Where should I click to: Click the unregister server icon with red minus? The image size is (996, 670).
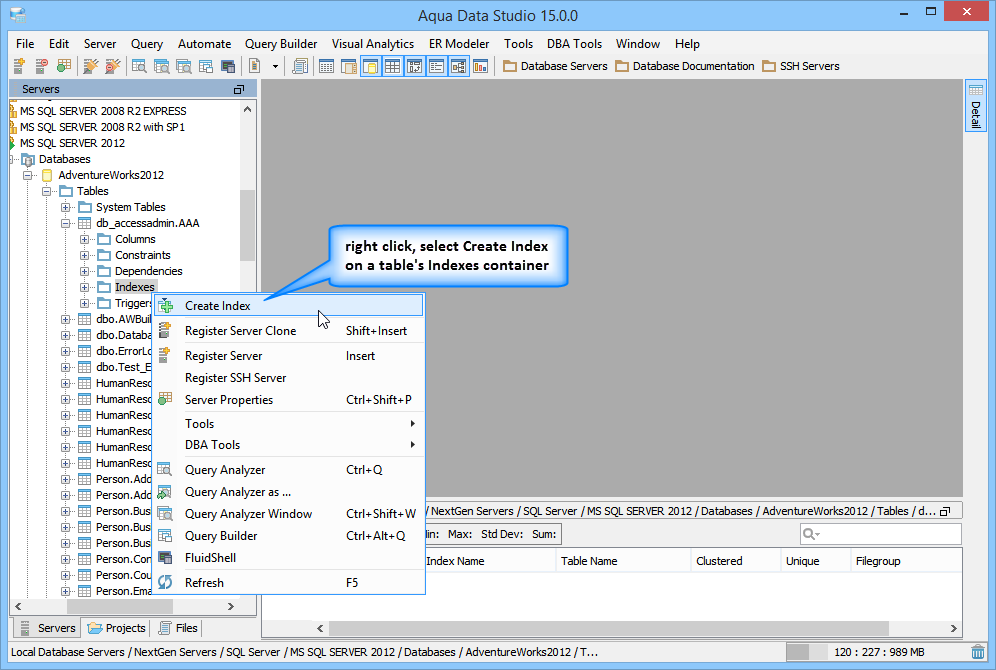pyautogui.click(x=41, y=65)
